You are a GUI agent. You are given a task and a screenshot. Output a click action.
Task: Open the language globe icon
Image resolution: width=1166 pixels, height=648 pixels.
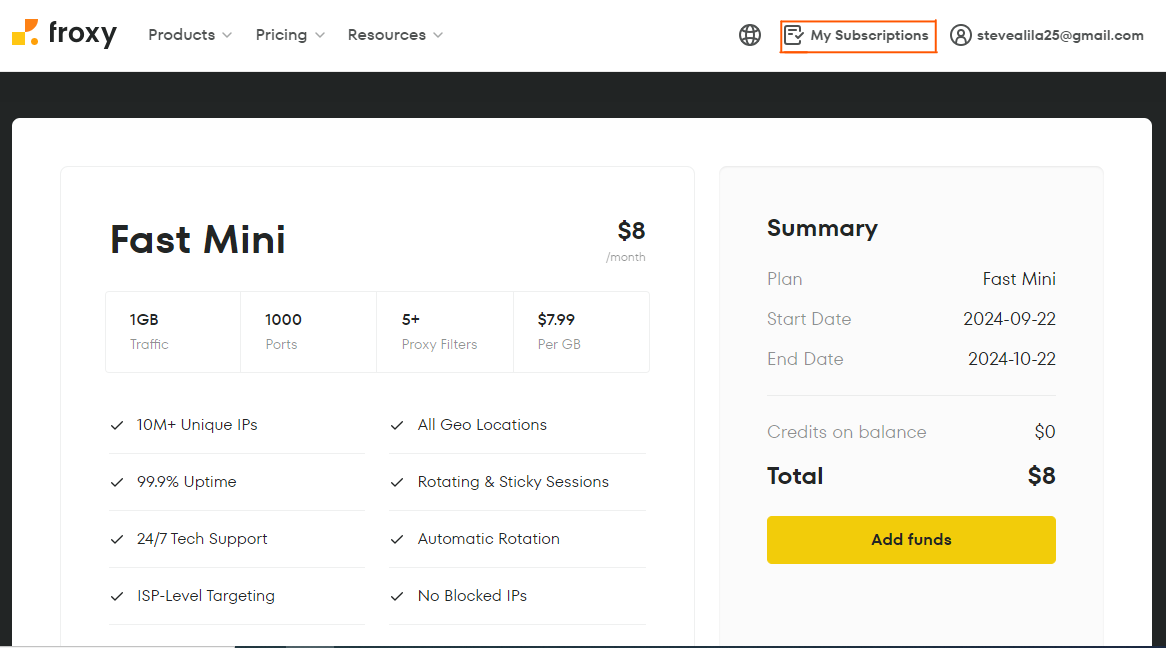[750, 35]
